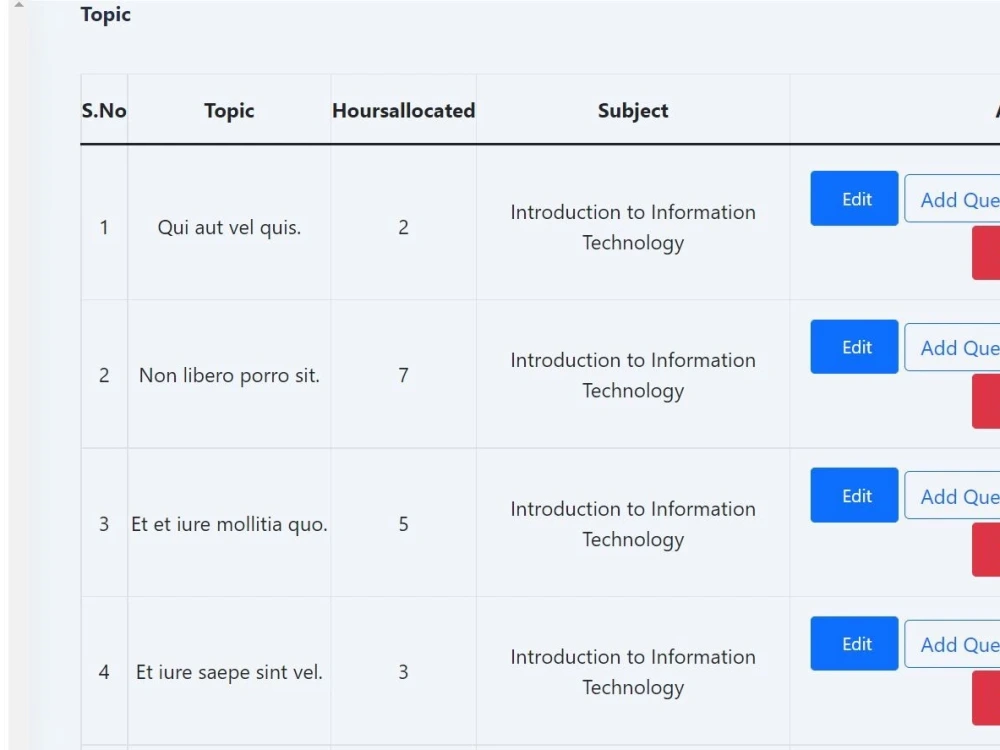Click the Topic column header
This screenshot has width=1000, height=750.
(228, 110)
